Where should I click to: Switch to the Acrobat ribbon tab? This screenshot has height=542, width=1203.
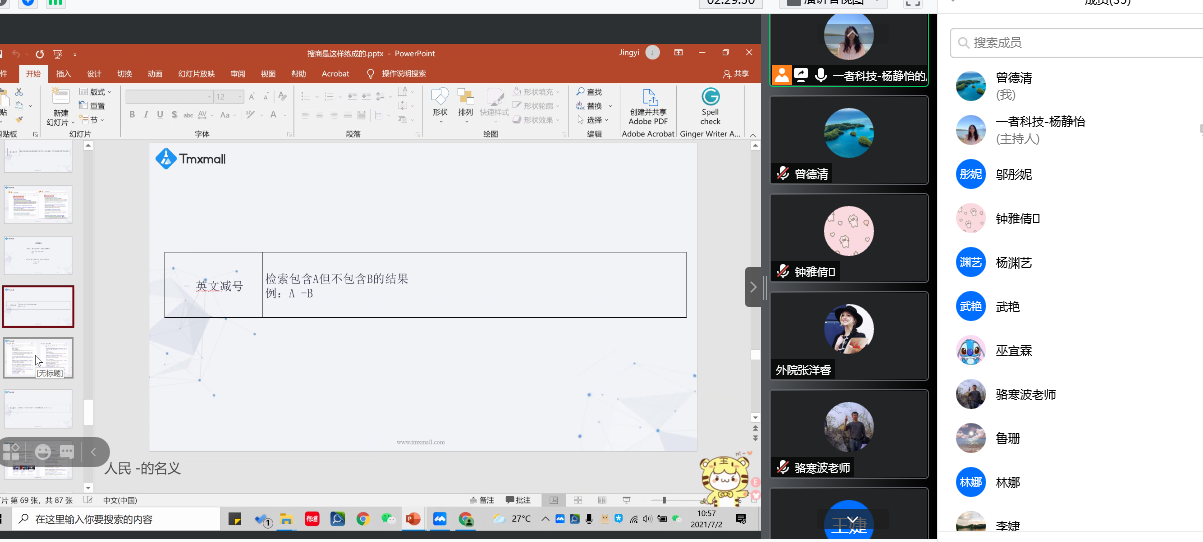pos(335,73)
